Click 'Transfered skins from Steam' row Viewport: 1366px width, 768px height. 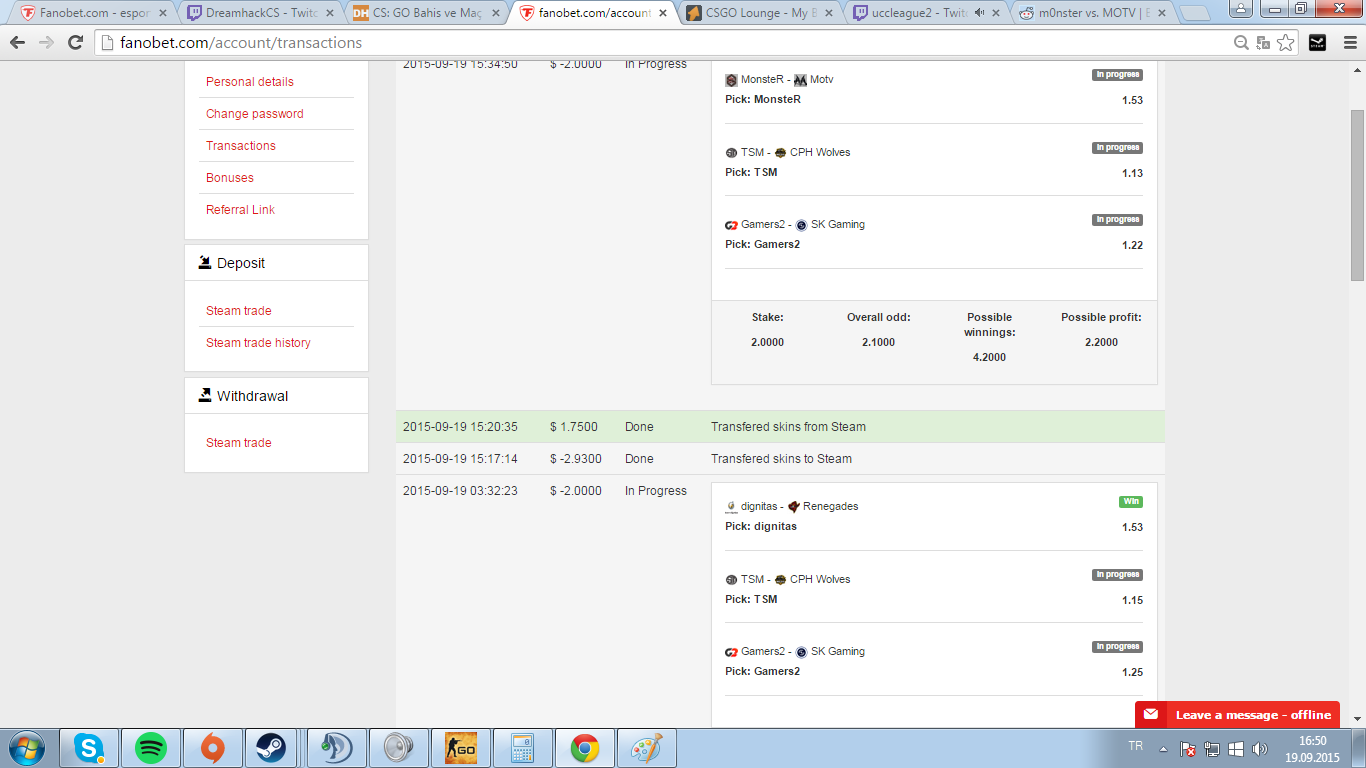780,427
